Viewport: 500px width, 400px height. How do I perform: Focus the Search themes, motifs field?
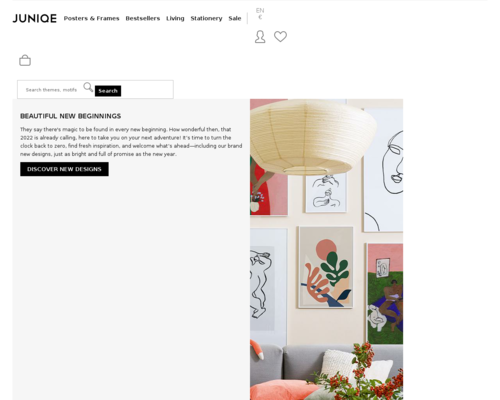click(x=51, y=90)
